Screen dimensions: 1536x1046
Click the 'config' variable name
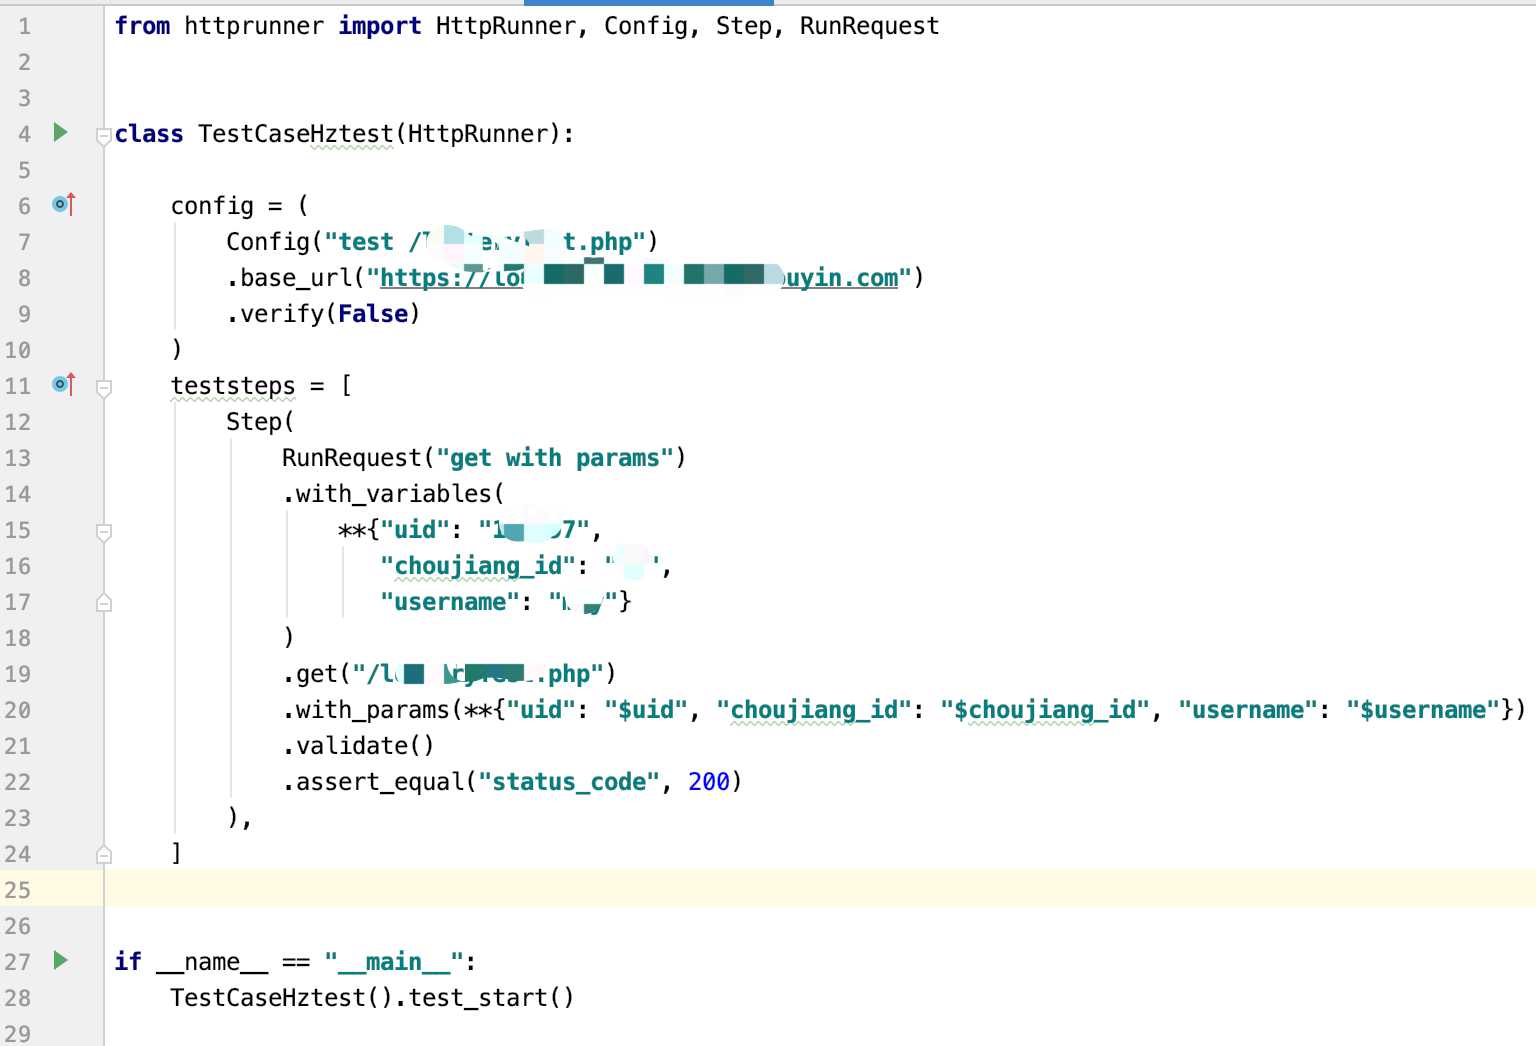[212, 206]
